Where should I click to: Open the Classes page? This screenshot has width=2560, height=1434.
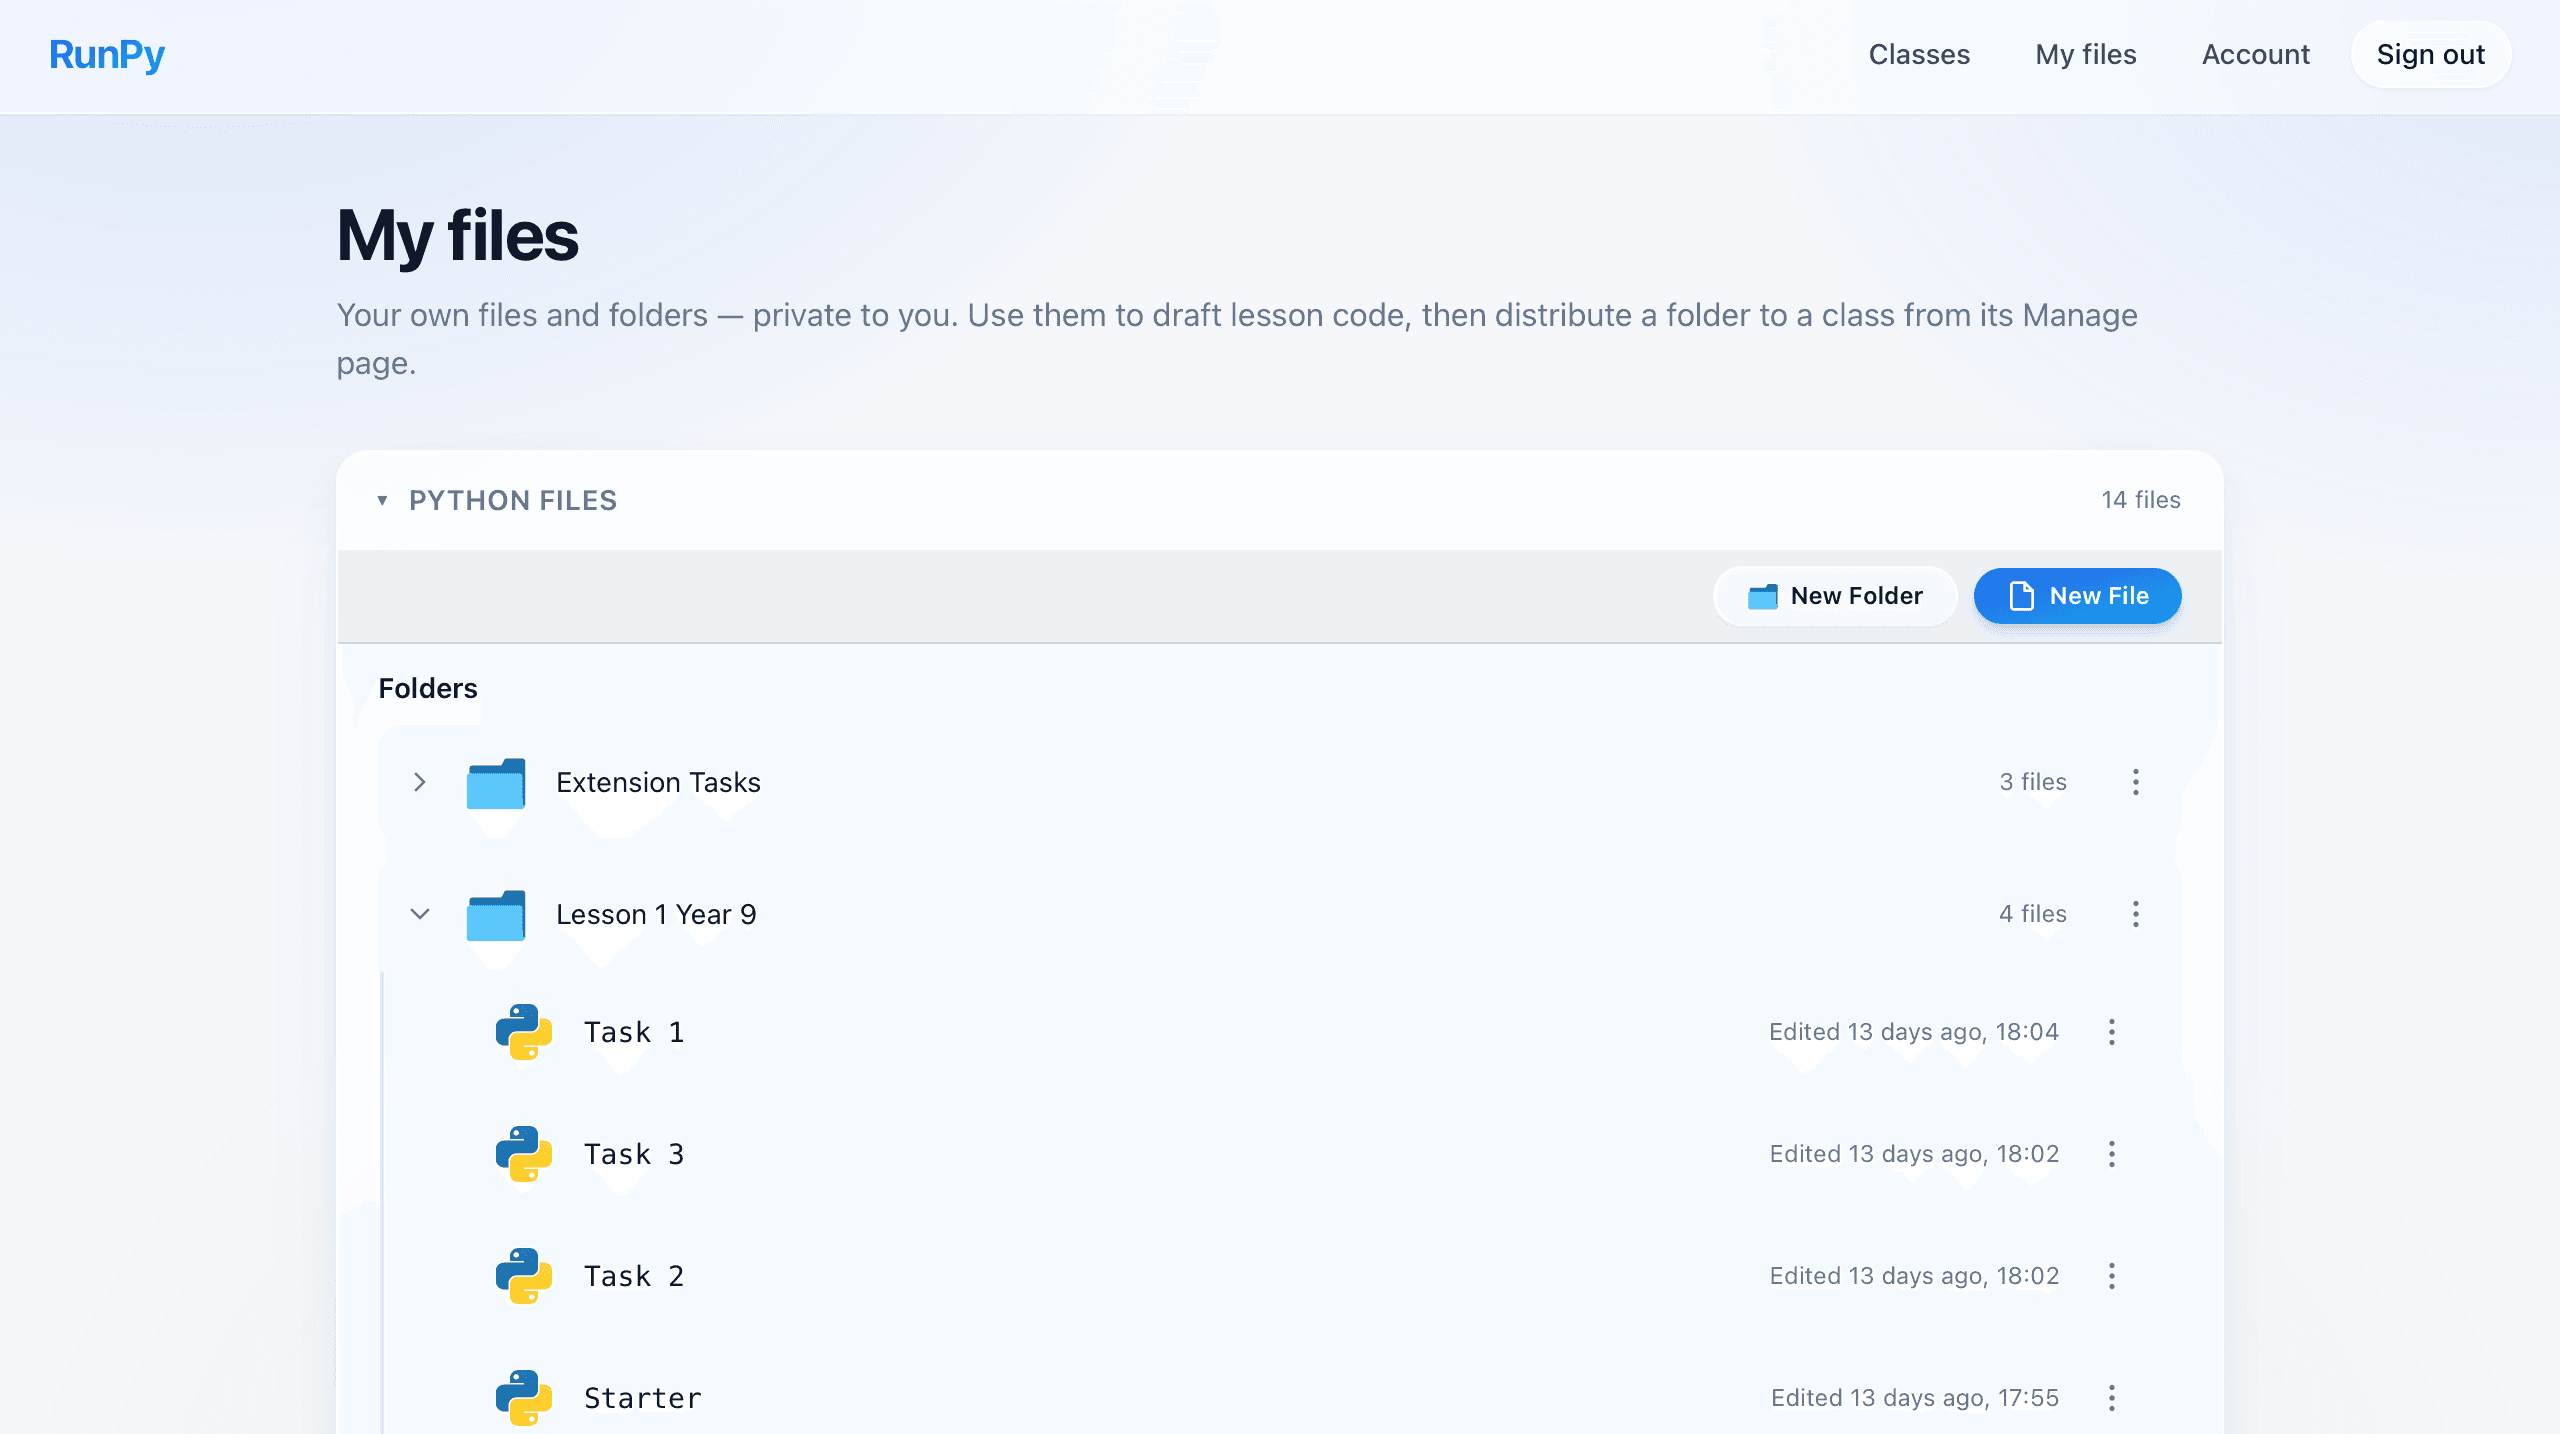pyautogui.click(x=1919, y=55)
